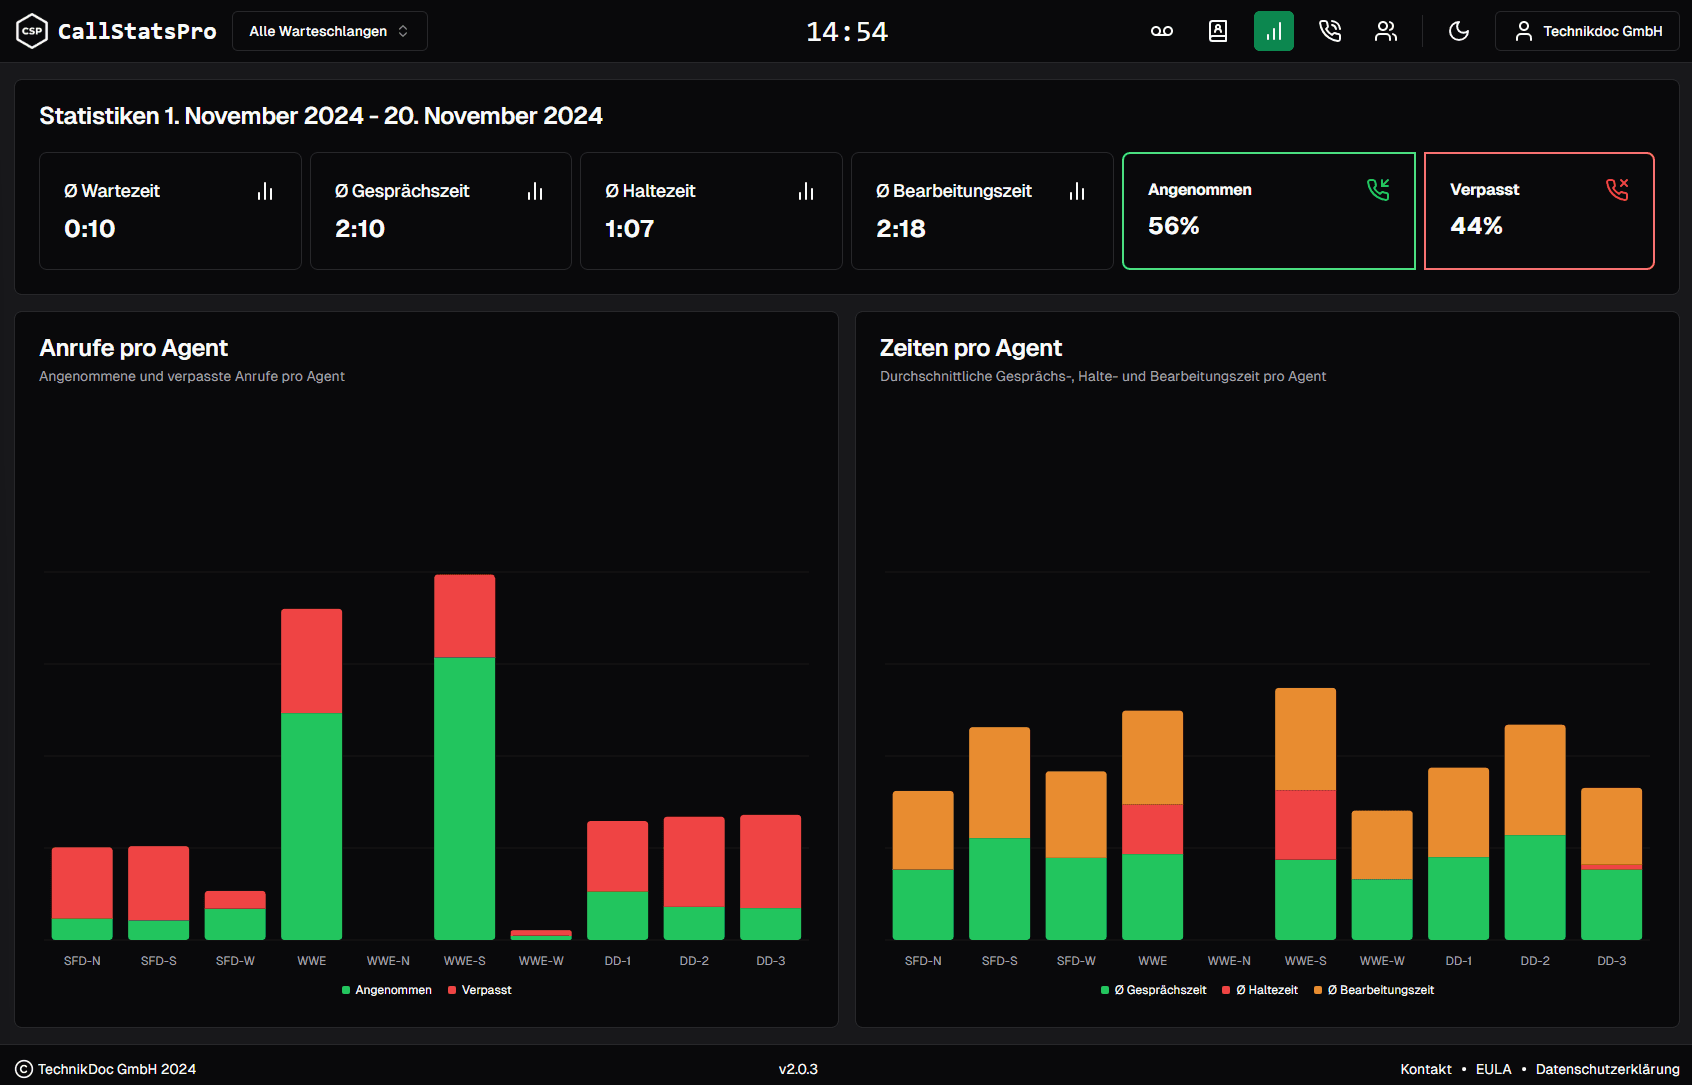The width and height of the screenshot is (1692, 1085).
Task: Open the Kontakt footer link
Action: (1425, 1069)
